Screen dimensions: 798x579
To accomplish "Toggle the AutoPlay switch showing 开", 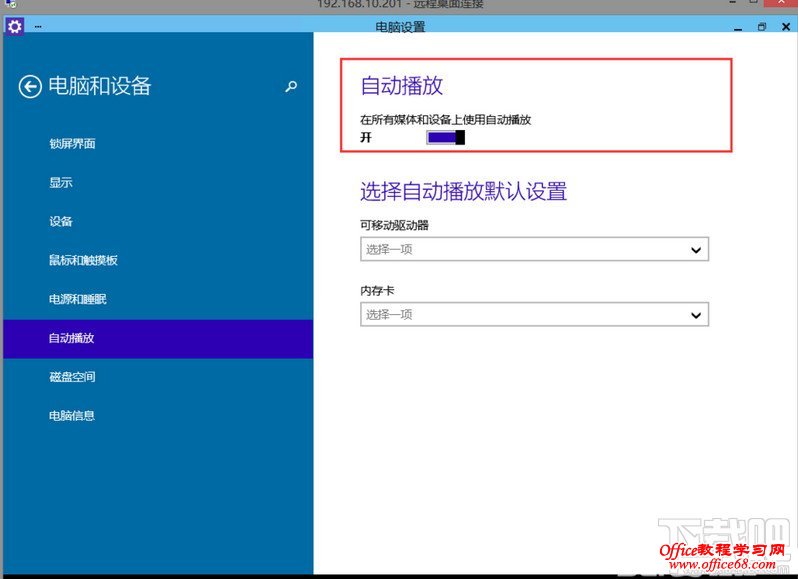I will 445,137.
